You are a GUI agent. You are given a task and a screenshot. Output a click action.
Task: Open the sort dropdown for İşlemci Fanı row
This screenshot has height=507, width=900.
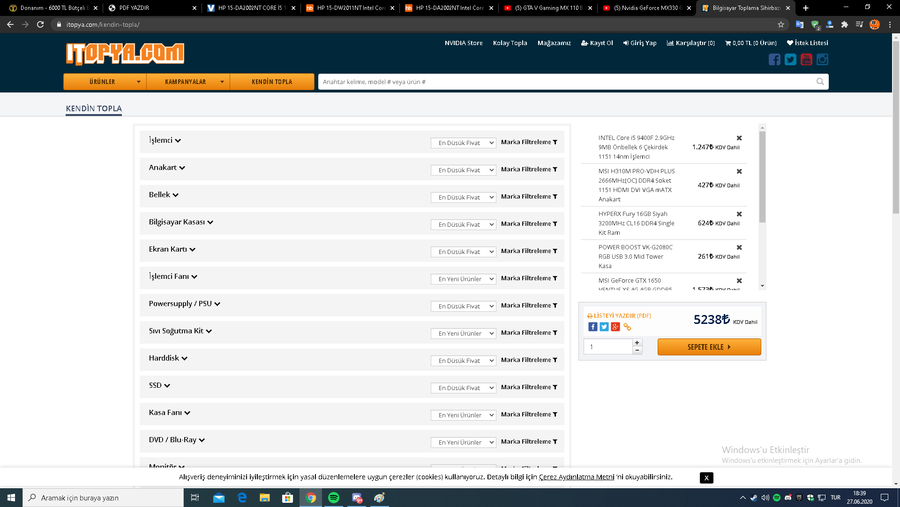coord(463,279)
